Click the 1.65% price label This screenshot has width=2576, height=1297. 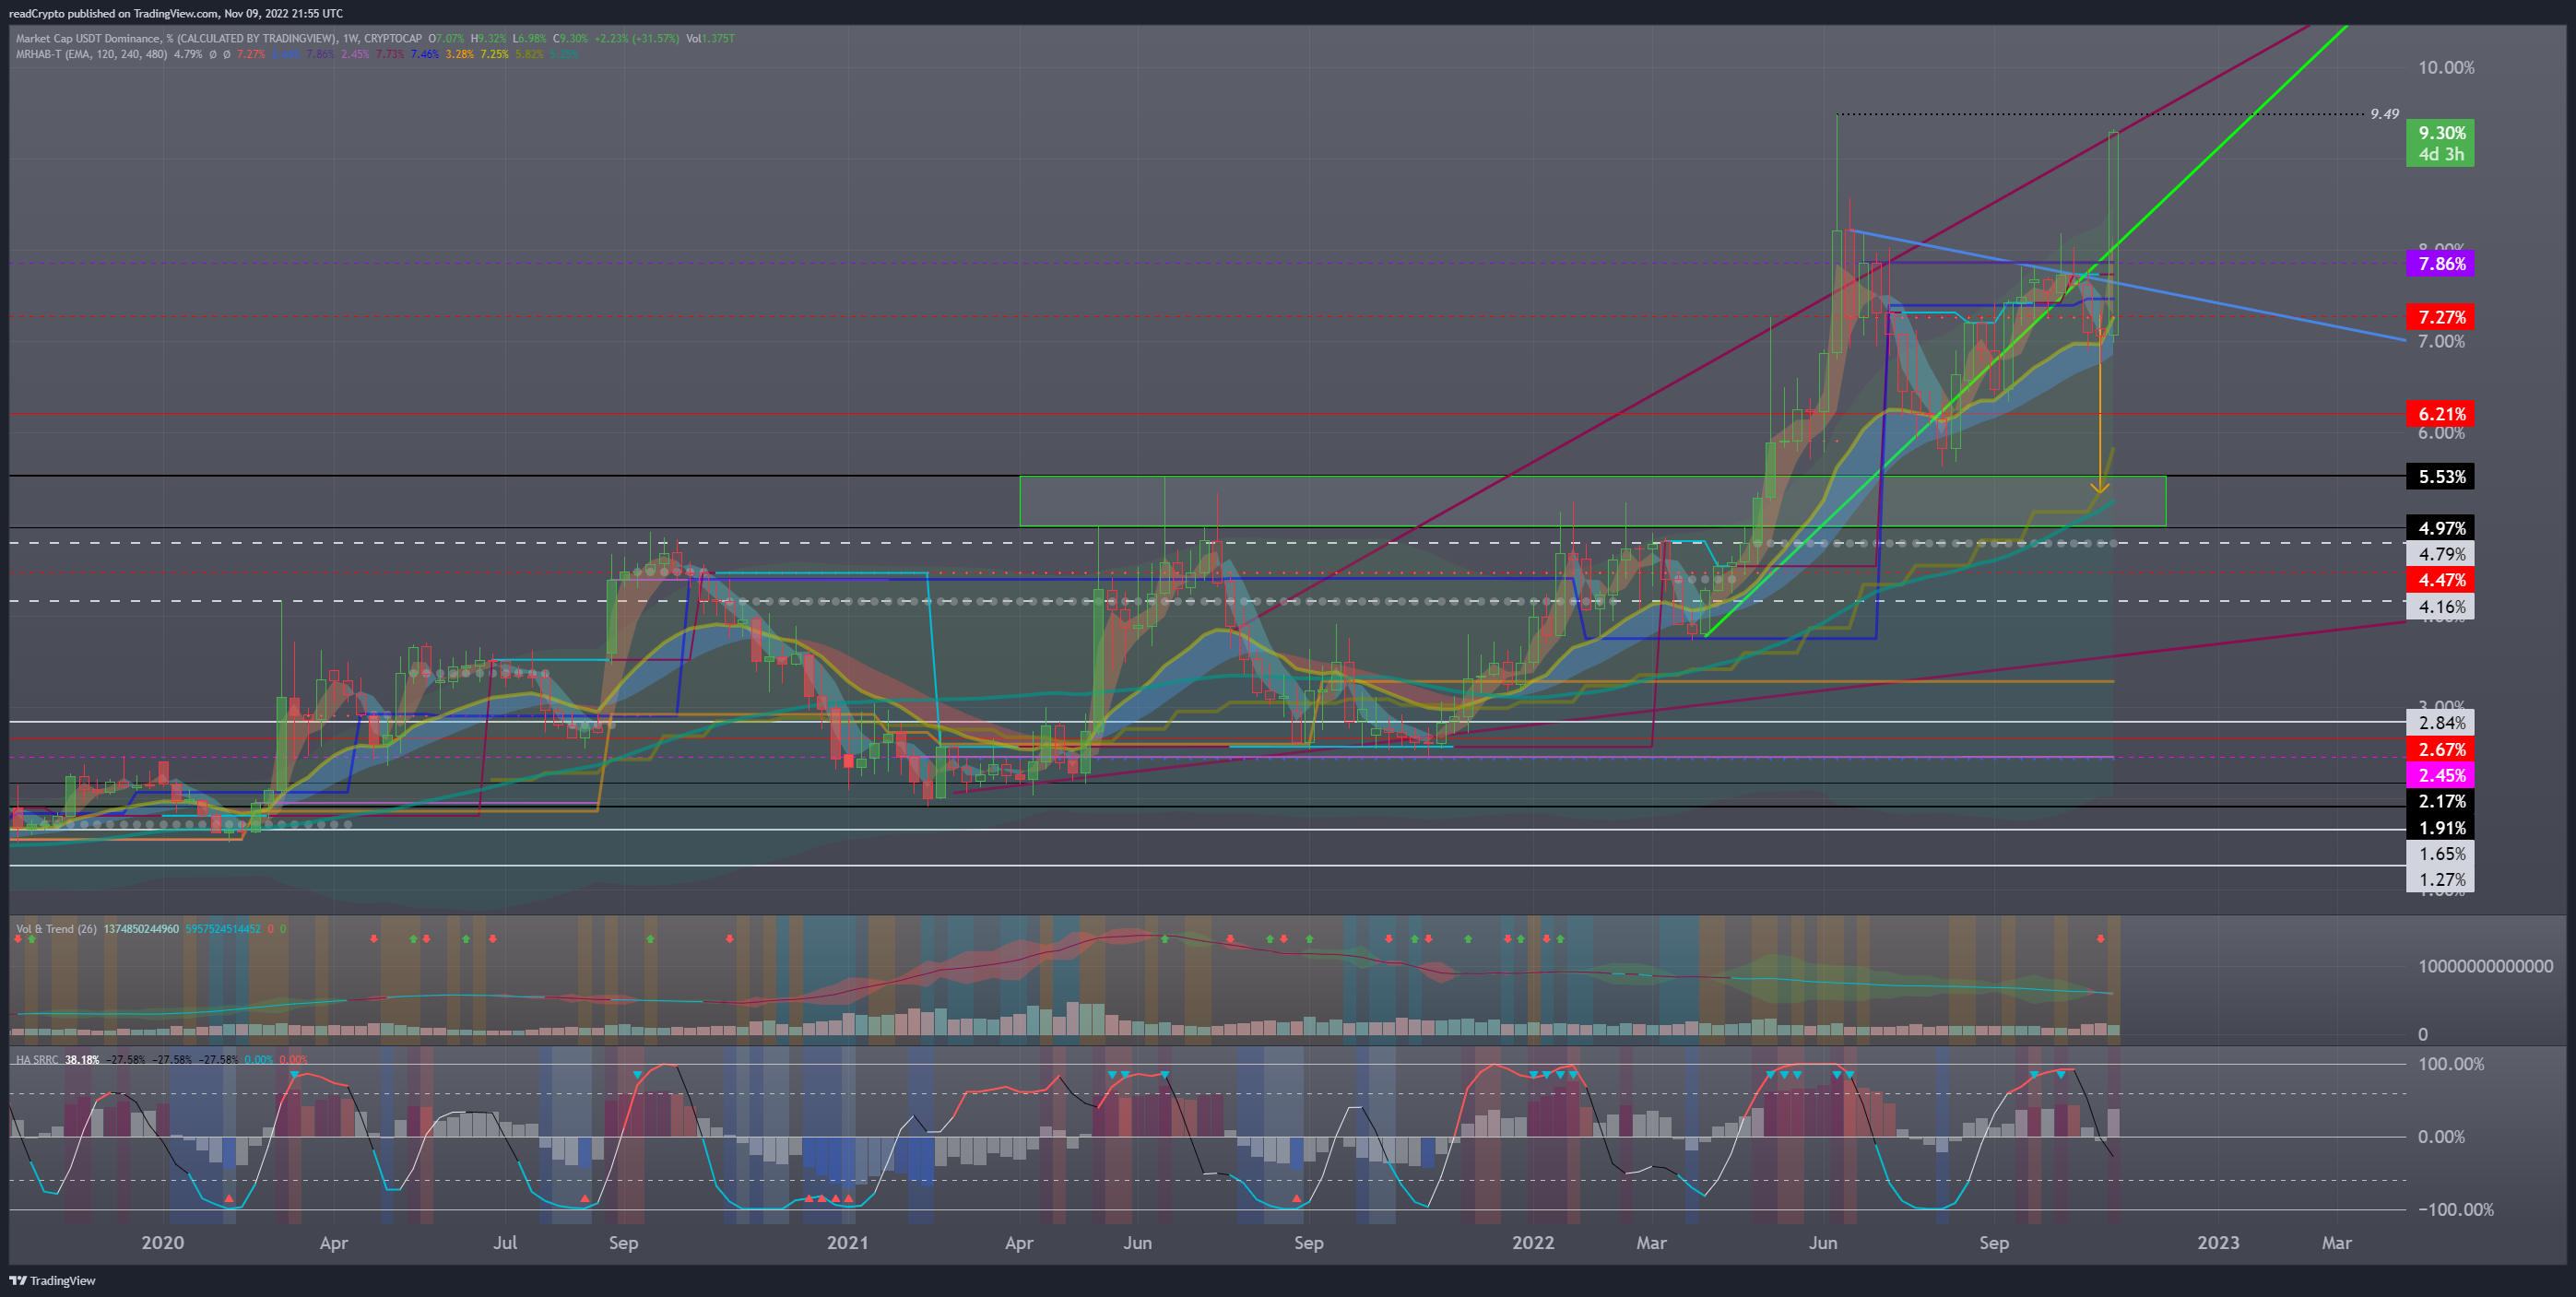tap(2441, 854)
